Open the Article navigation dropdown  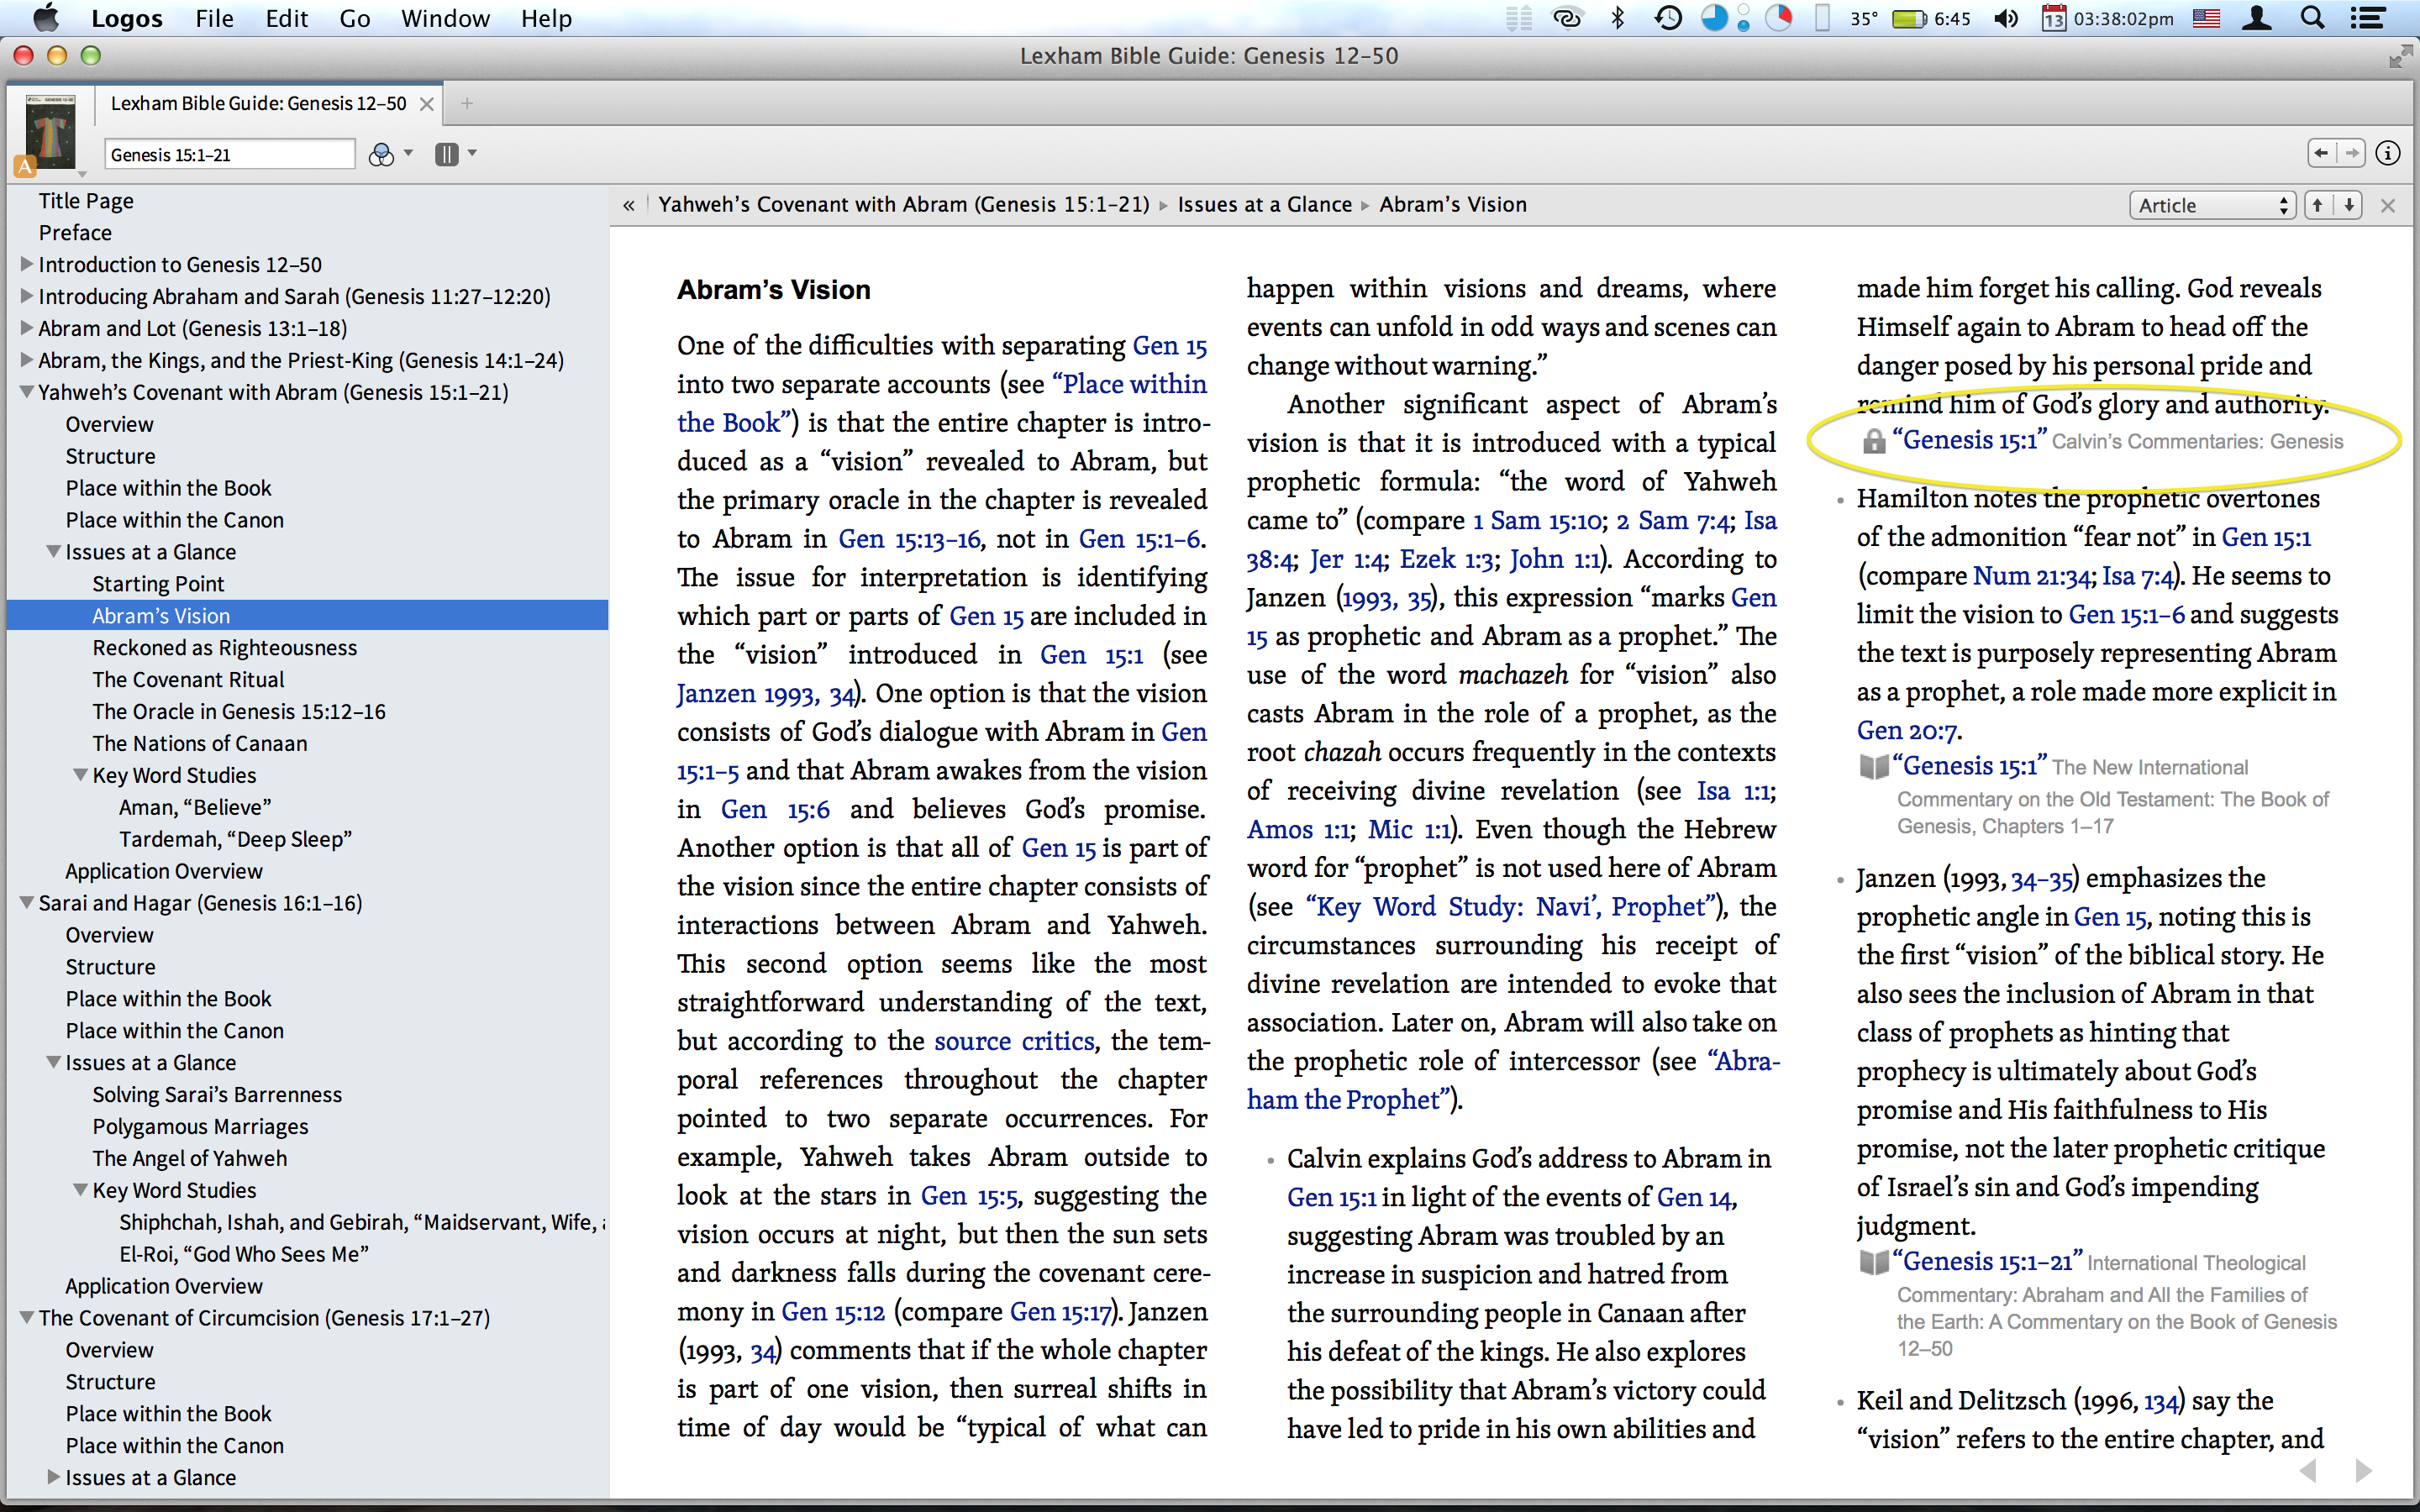2210,205
